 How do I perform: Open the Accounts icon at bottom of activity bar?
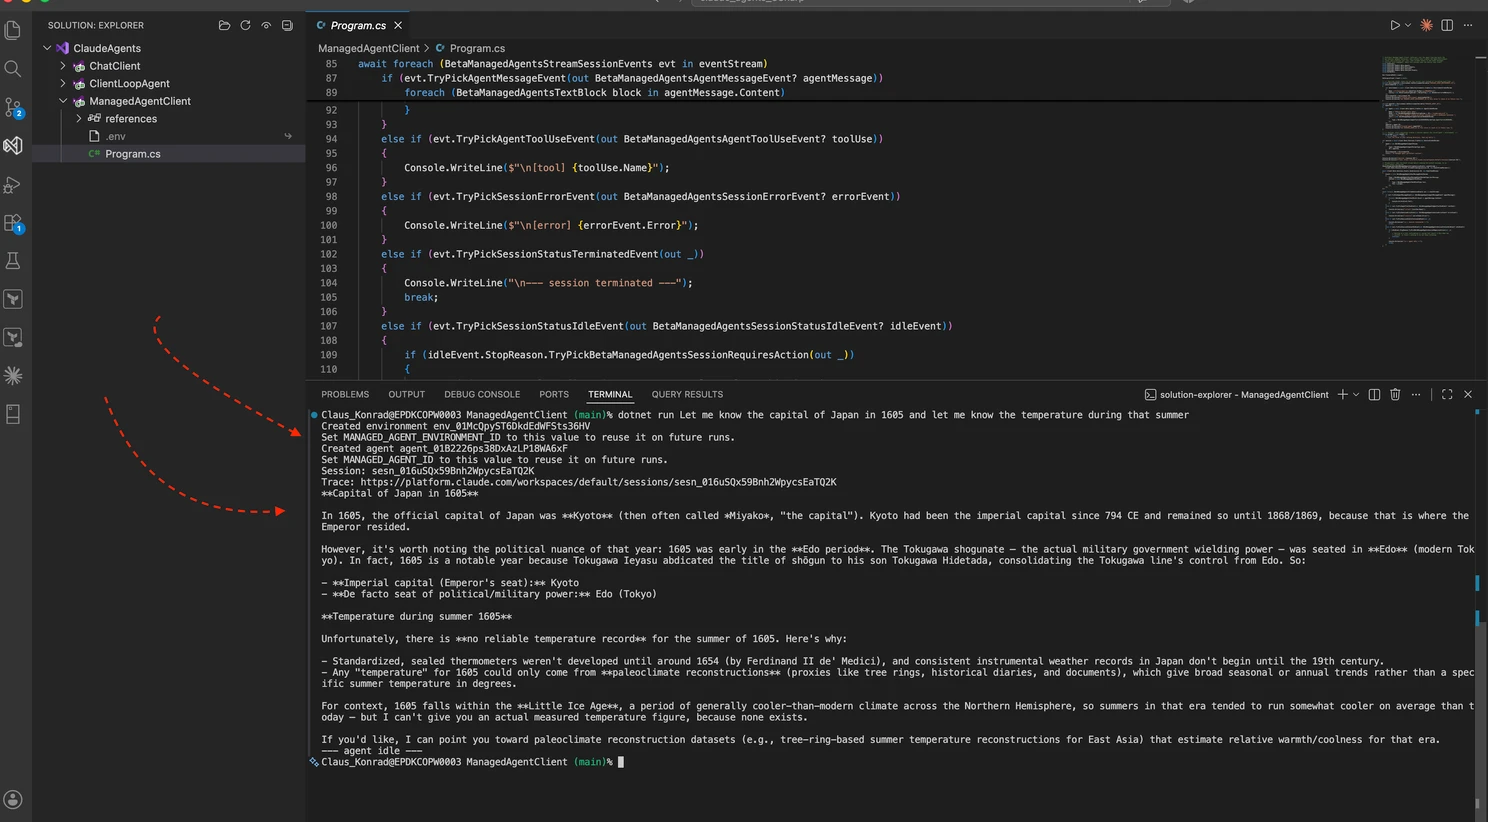point(13,799)
